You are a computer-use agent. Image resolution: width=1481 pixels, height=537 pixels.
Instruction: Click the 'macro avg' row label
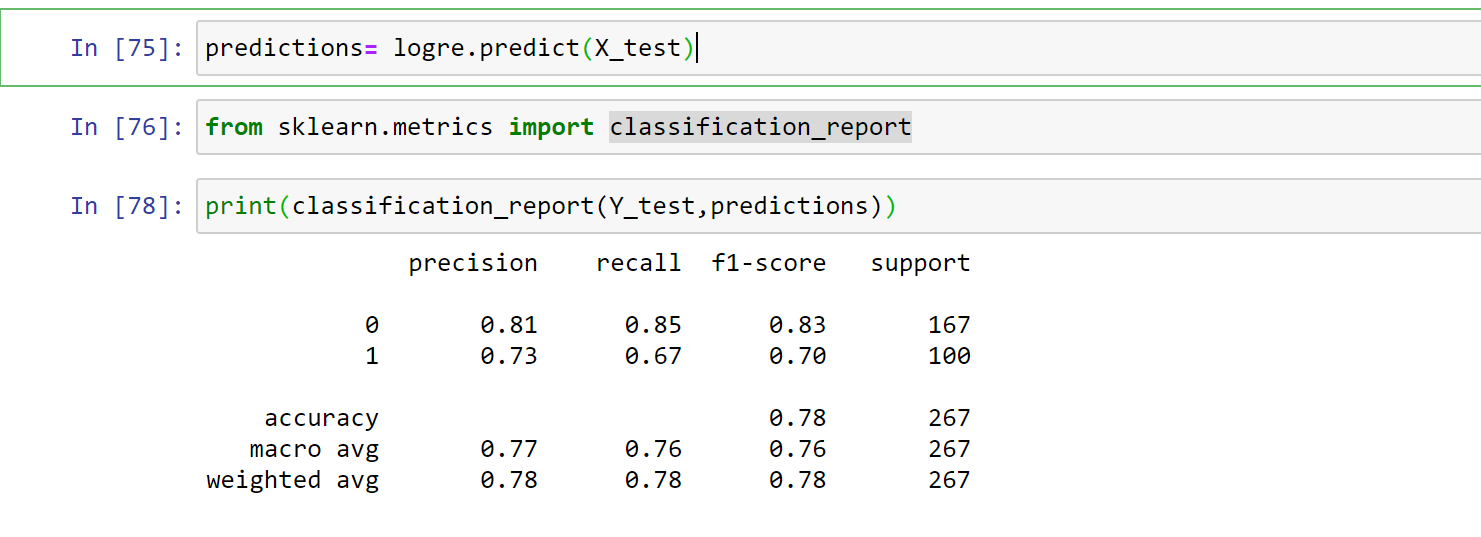pyautogui.click(x=314, y=449)
